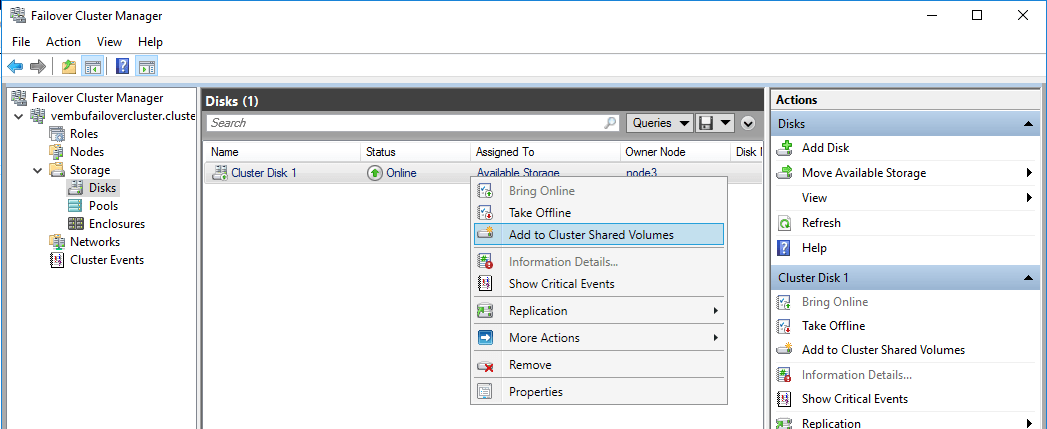This screenshot has width=1047, height=429.
Task: Expand the View submenu arrow in Actions
Action: coord(1029,198)
